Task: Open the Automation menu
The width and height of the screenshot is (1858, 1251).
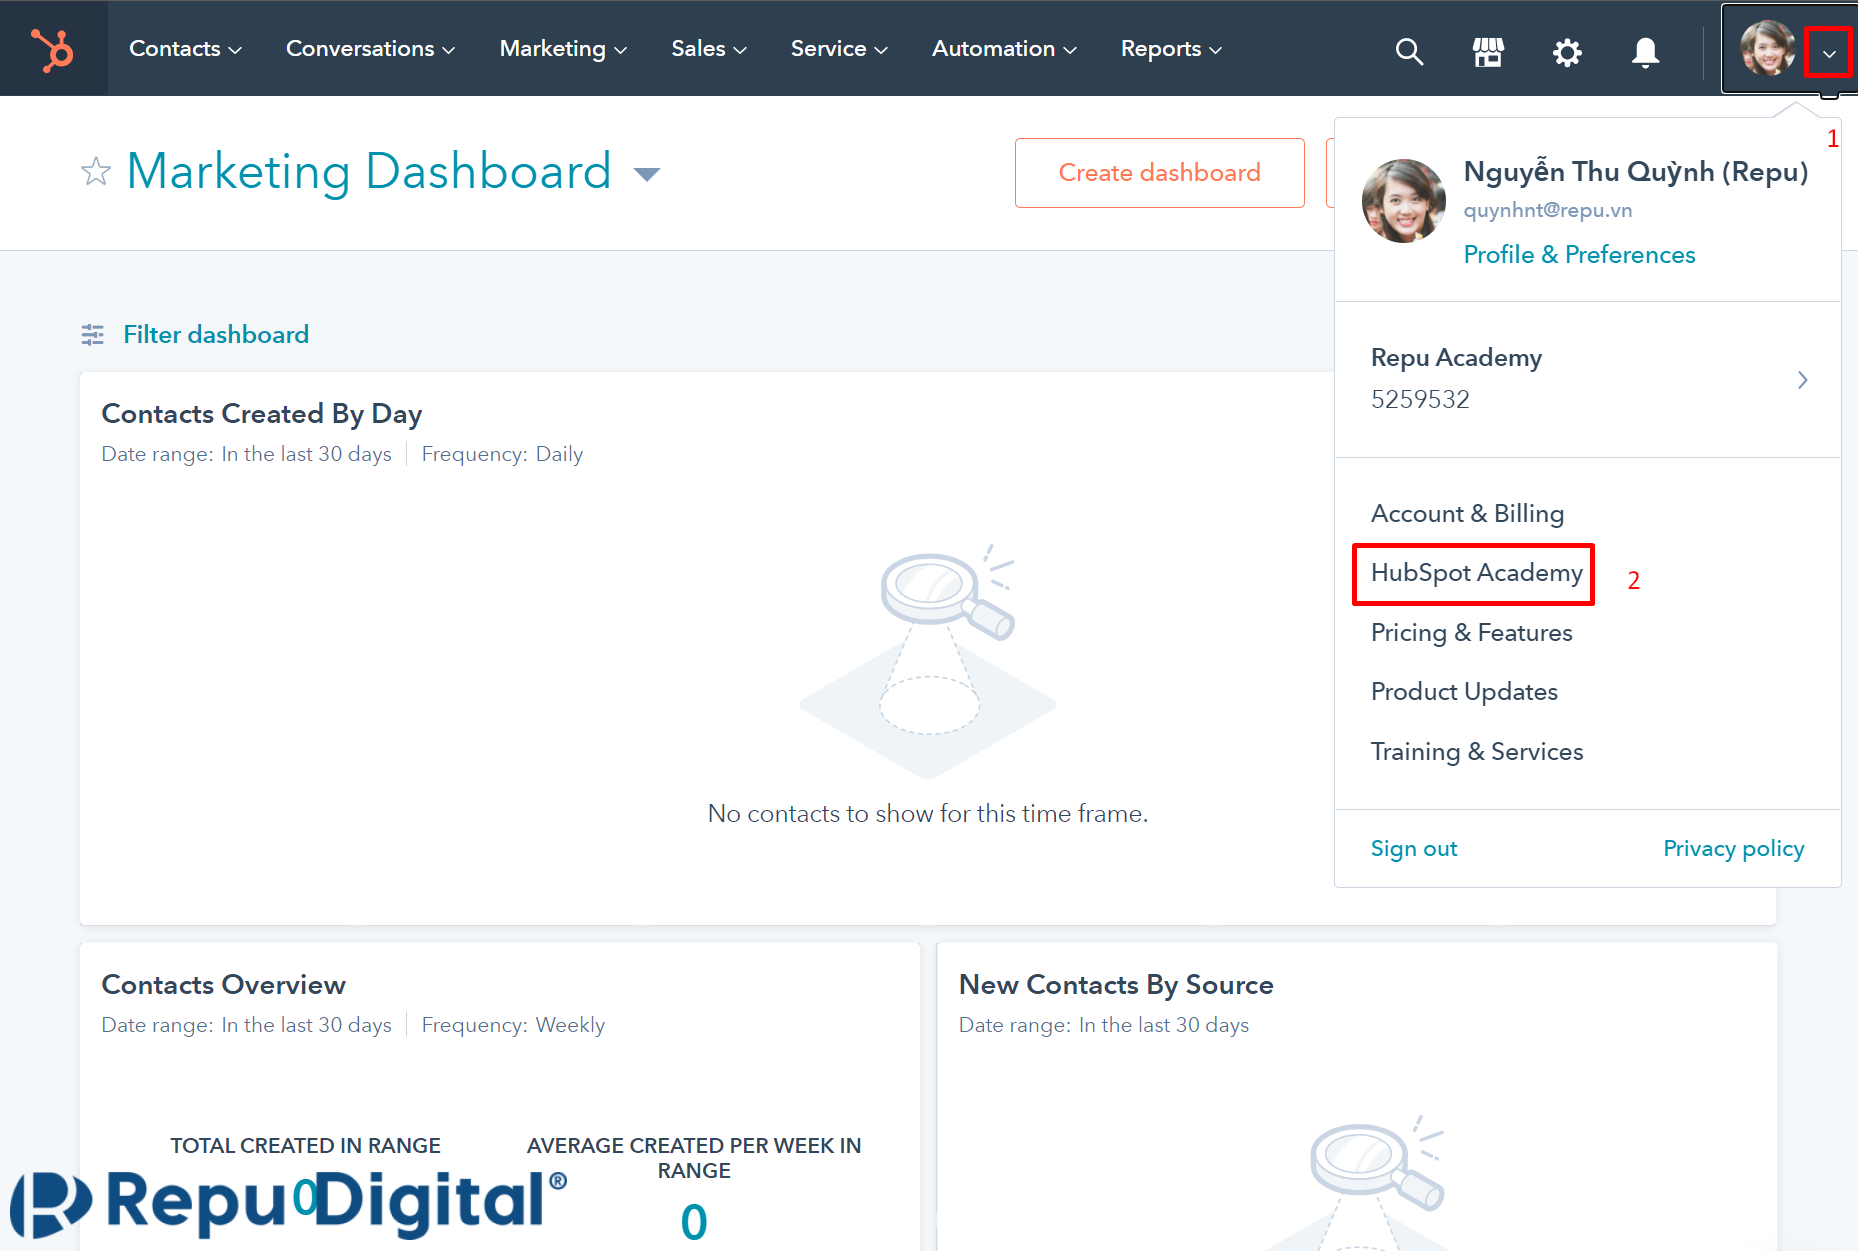Action: 1004,48
